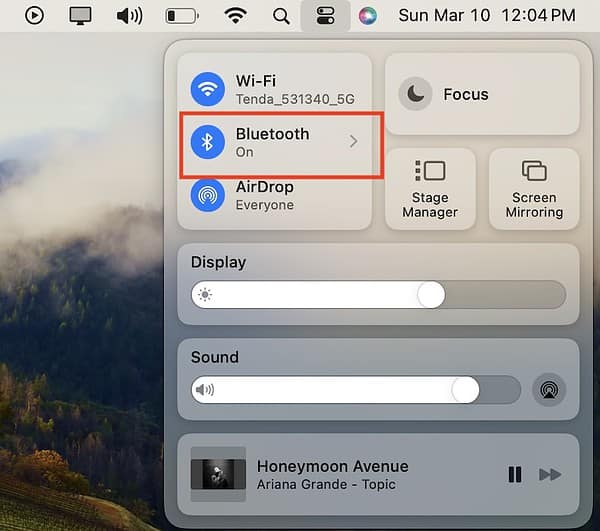Image resolution: width=600 pixels, height=531 pixels.
Task: Open the Wi-Fi menu bar icon
Action: tap(235, 16)
